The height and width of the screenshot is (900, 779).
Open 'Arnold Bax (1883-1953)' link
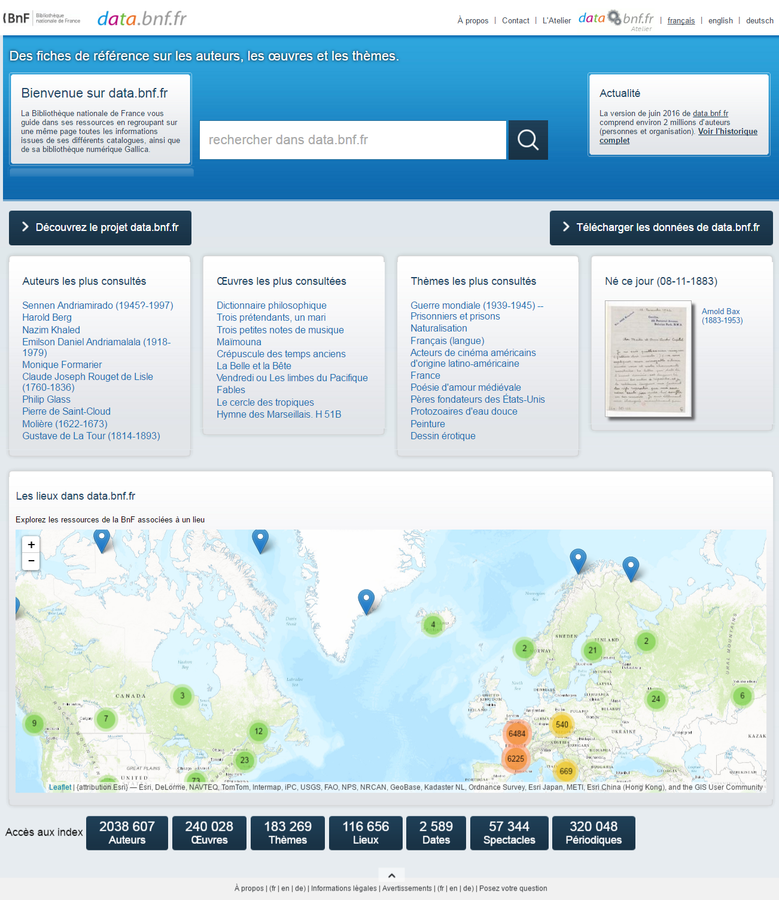tap(722, 316)
